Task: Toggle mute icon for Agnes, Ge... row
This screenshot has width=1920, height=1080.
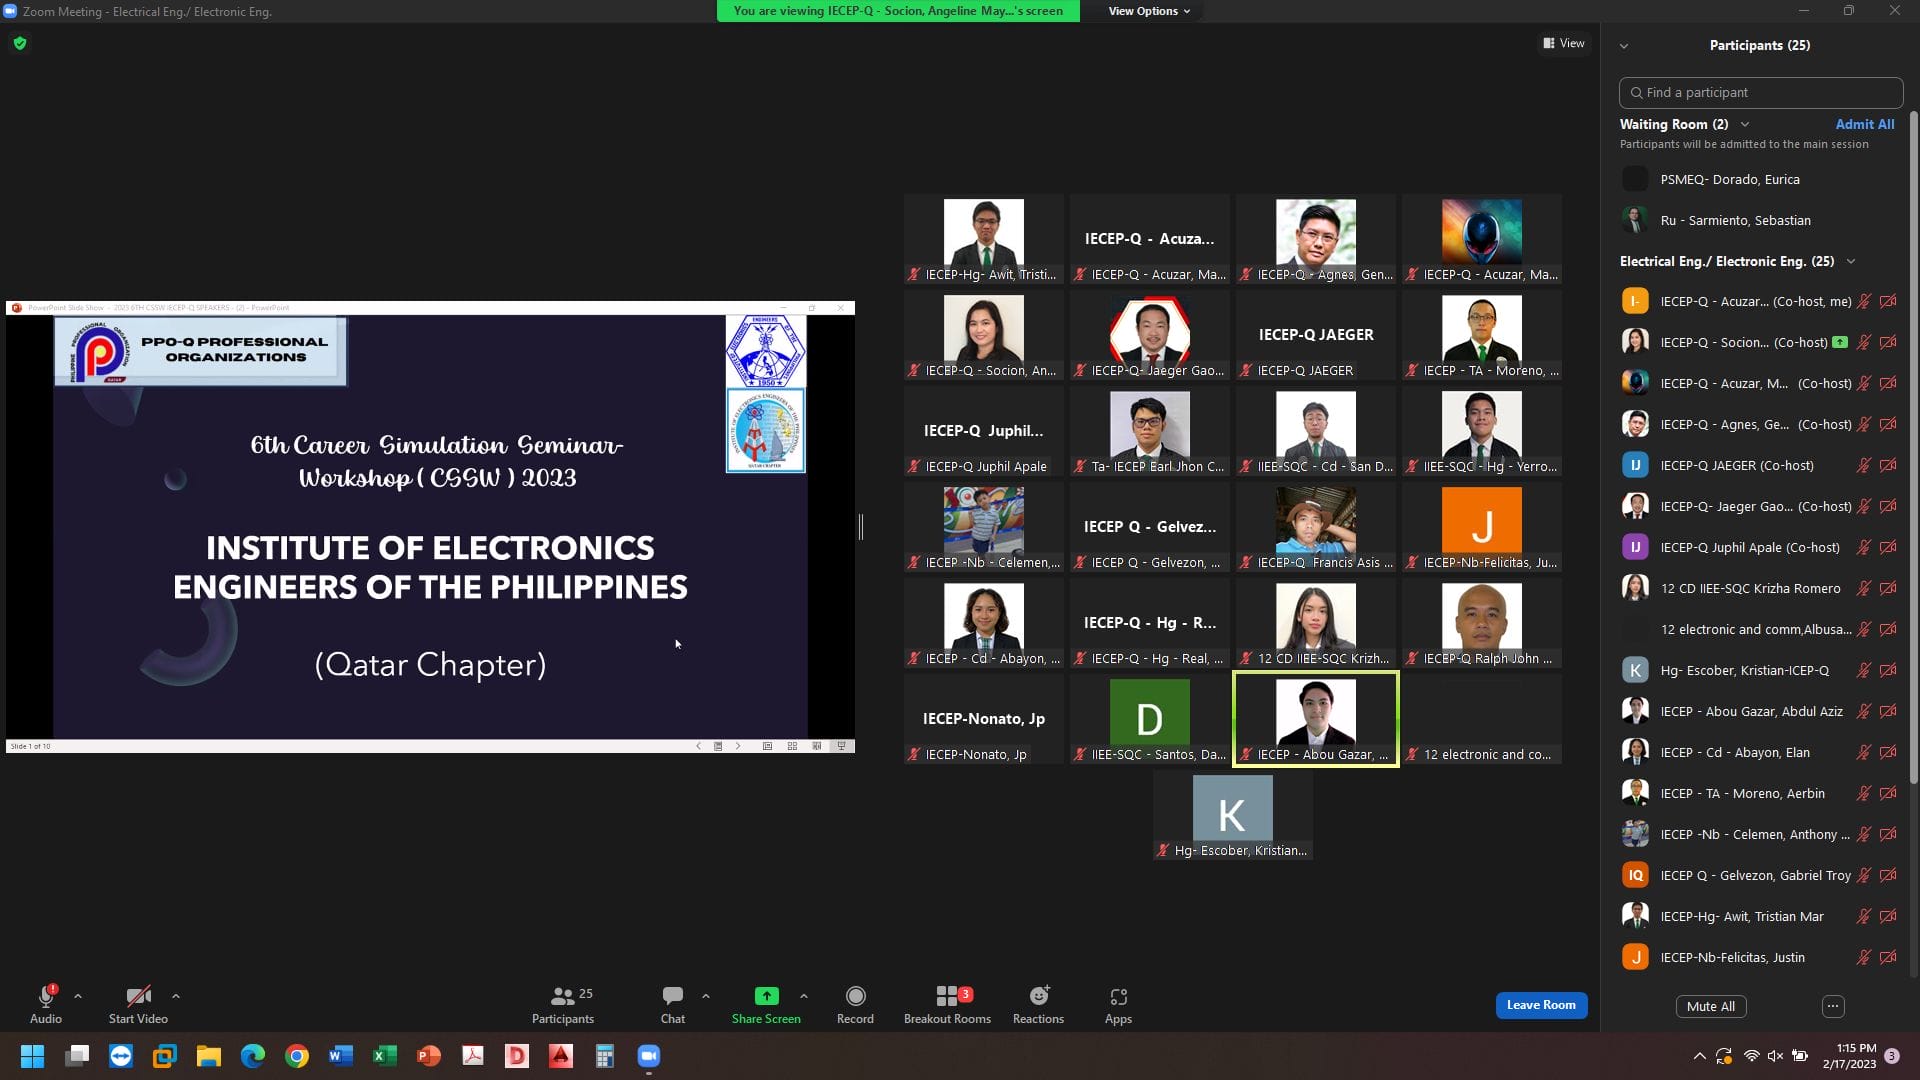Action: coord(1864,424)
